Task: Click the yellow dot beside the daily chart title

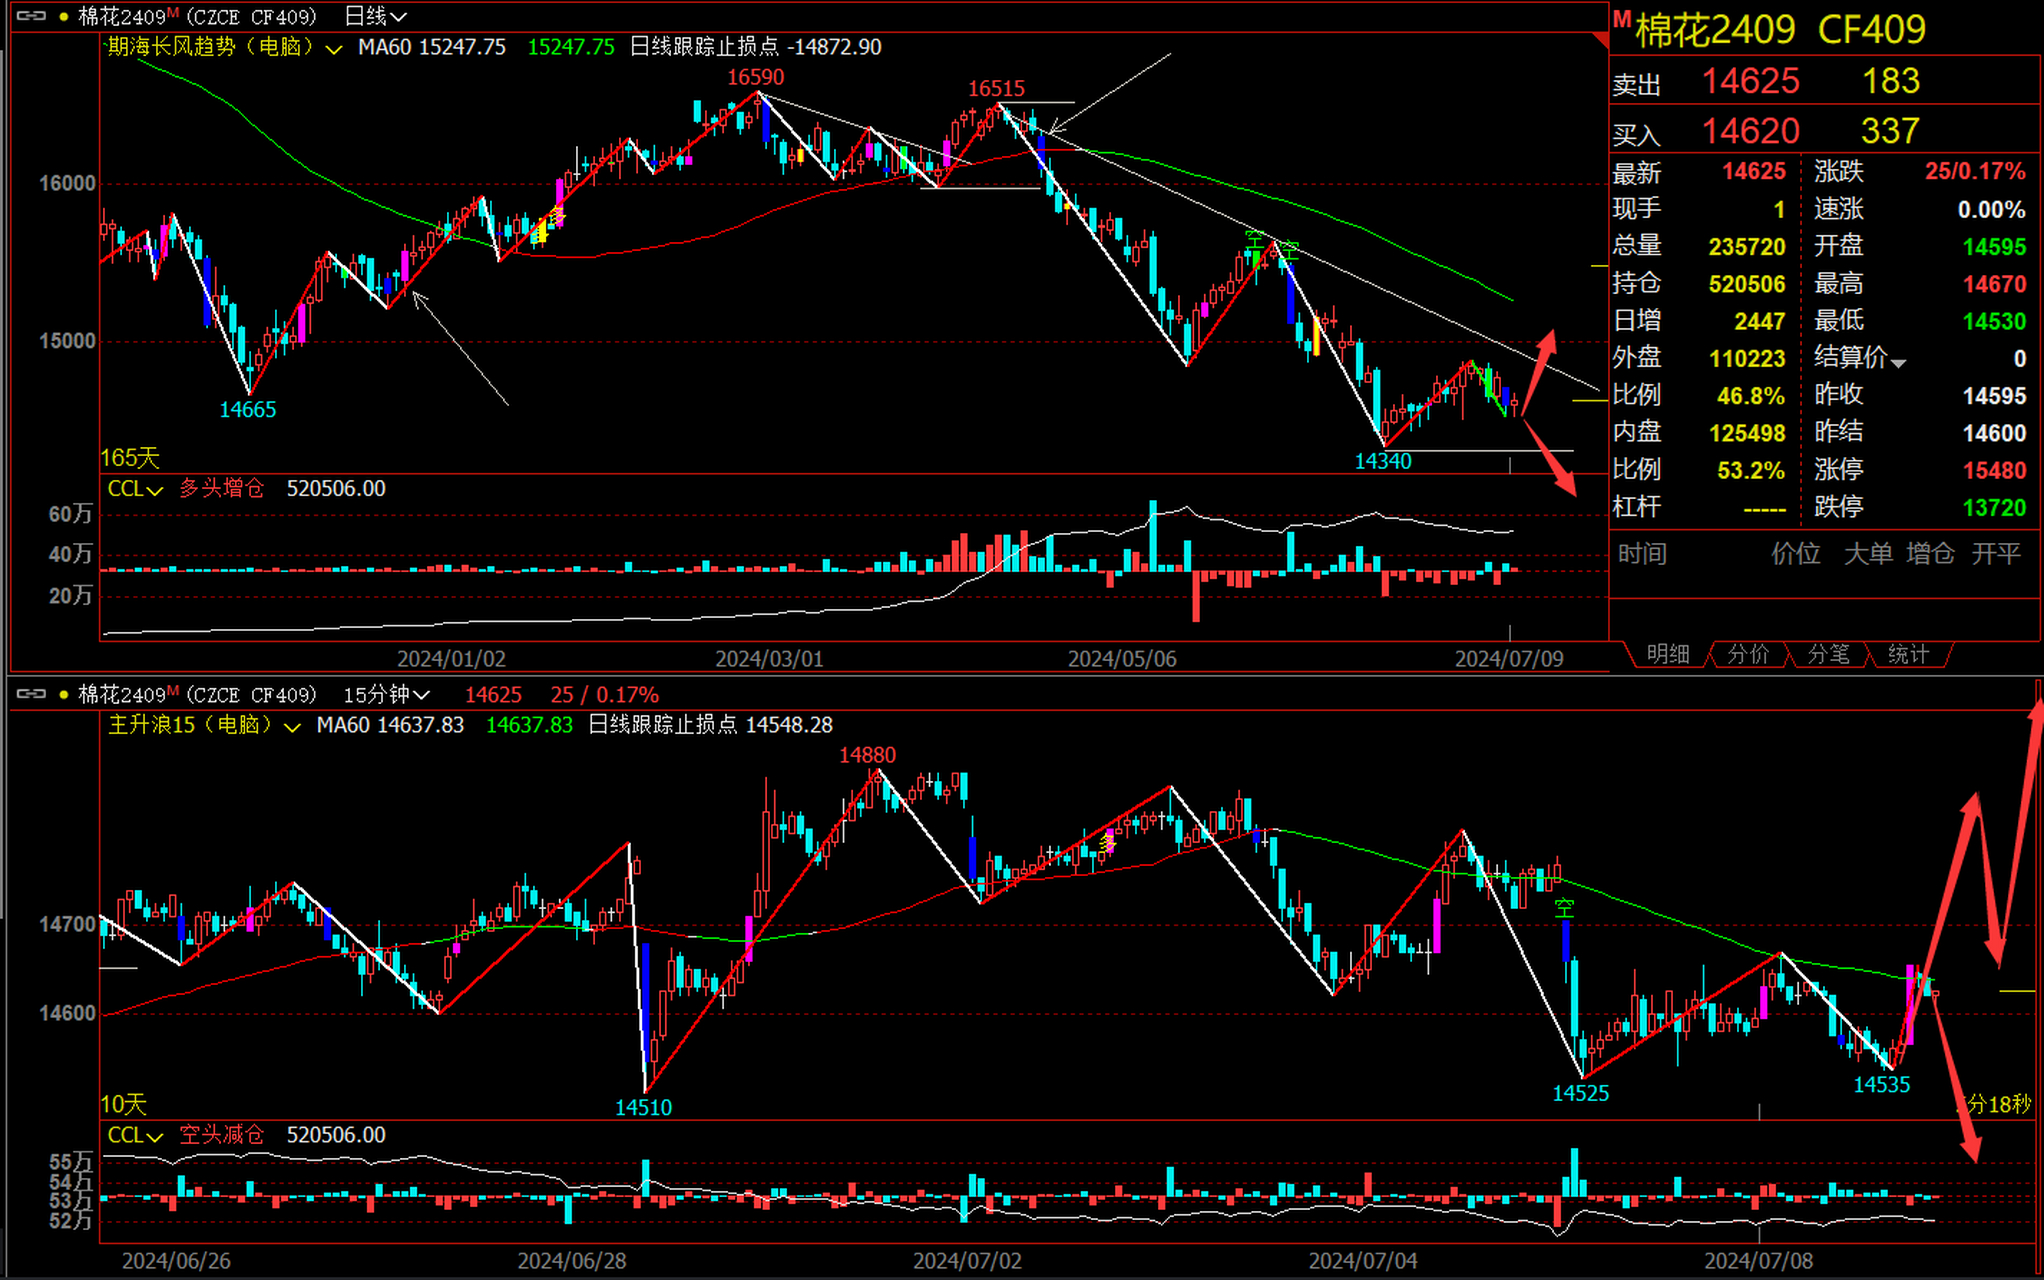Action: 64,17
